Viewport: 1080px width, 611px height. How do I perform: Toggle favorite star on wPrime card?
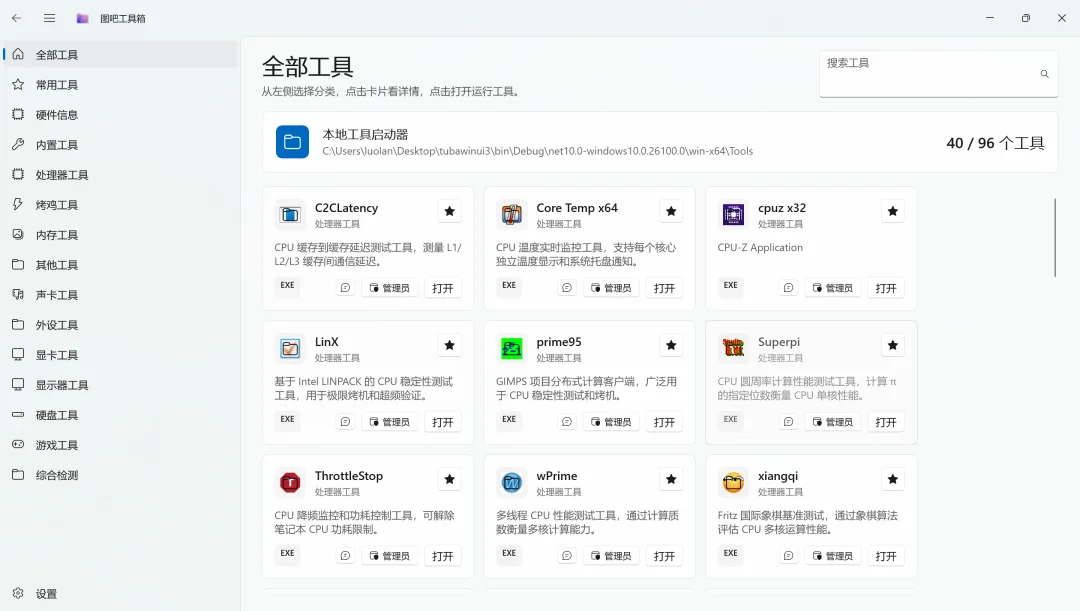[x=672, y=479]
